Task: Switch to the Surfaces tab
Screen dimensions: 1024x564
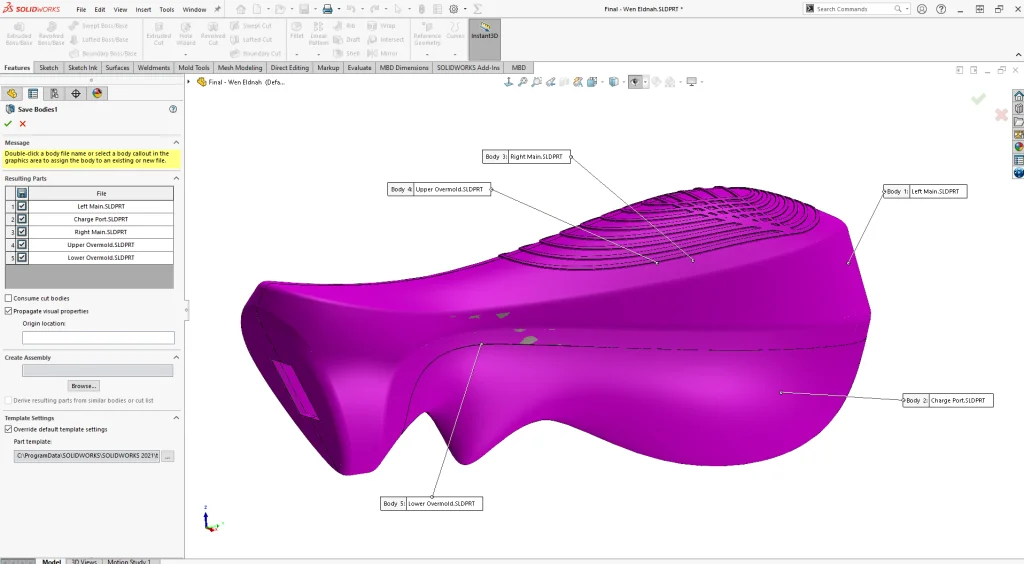Action: (117, 68)
